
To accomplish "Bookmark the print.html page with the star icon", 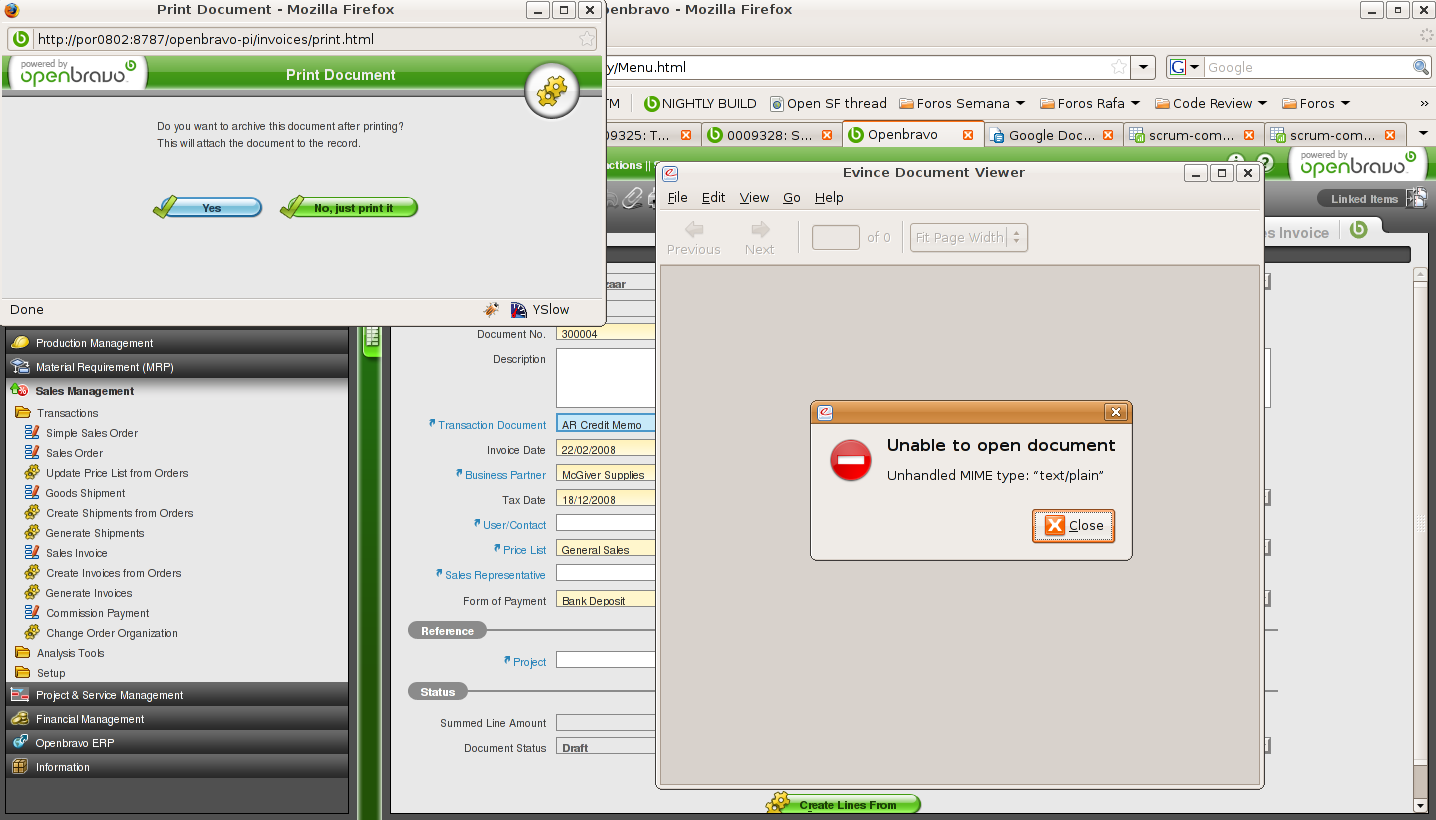I will tap(587, 39).
